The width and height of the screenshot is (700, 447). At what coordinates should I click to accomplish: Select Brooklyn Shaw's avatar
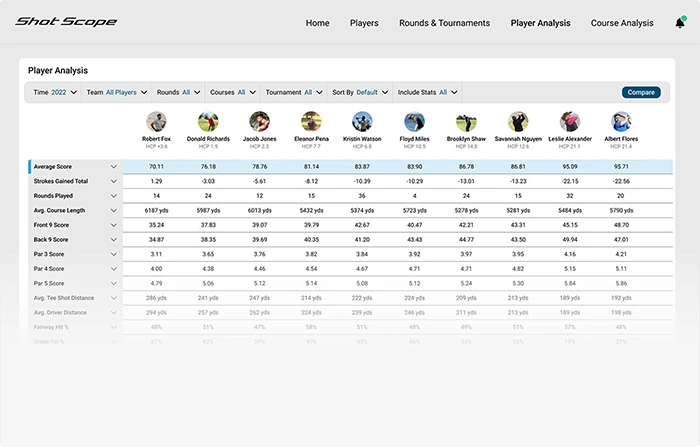(x=466, y=121)
